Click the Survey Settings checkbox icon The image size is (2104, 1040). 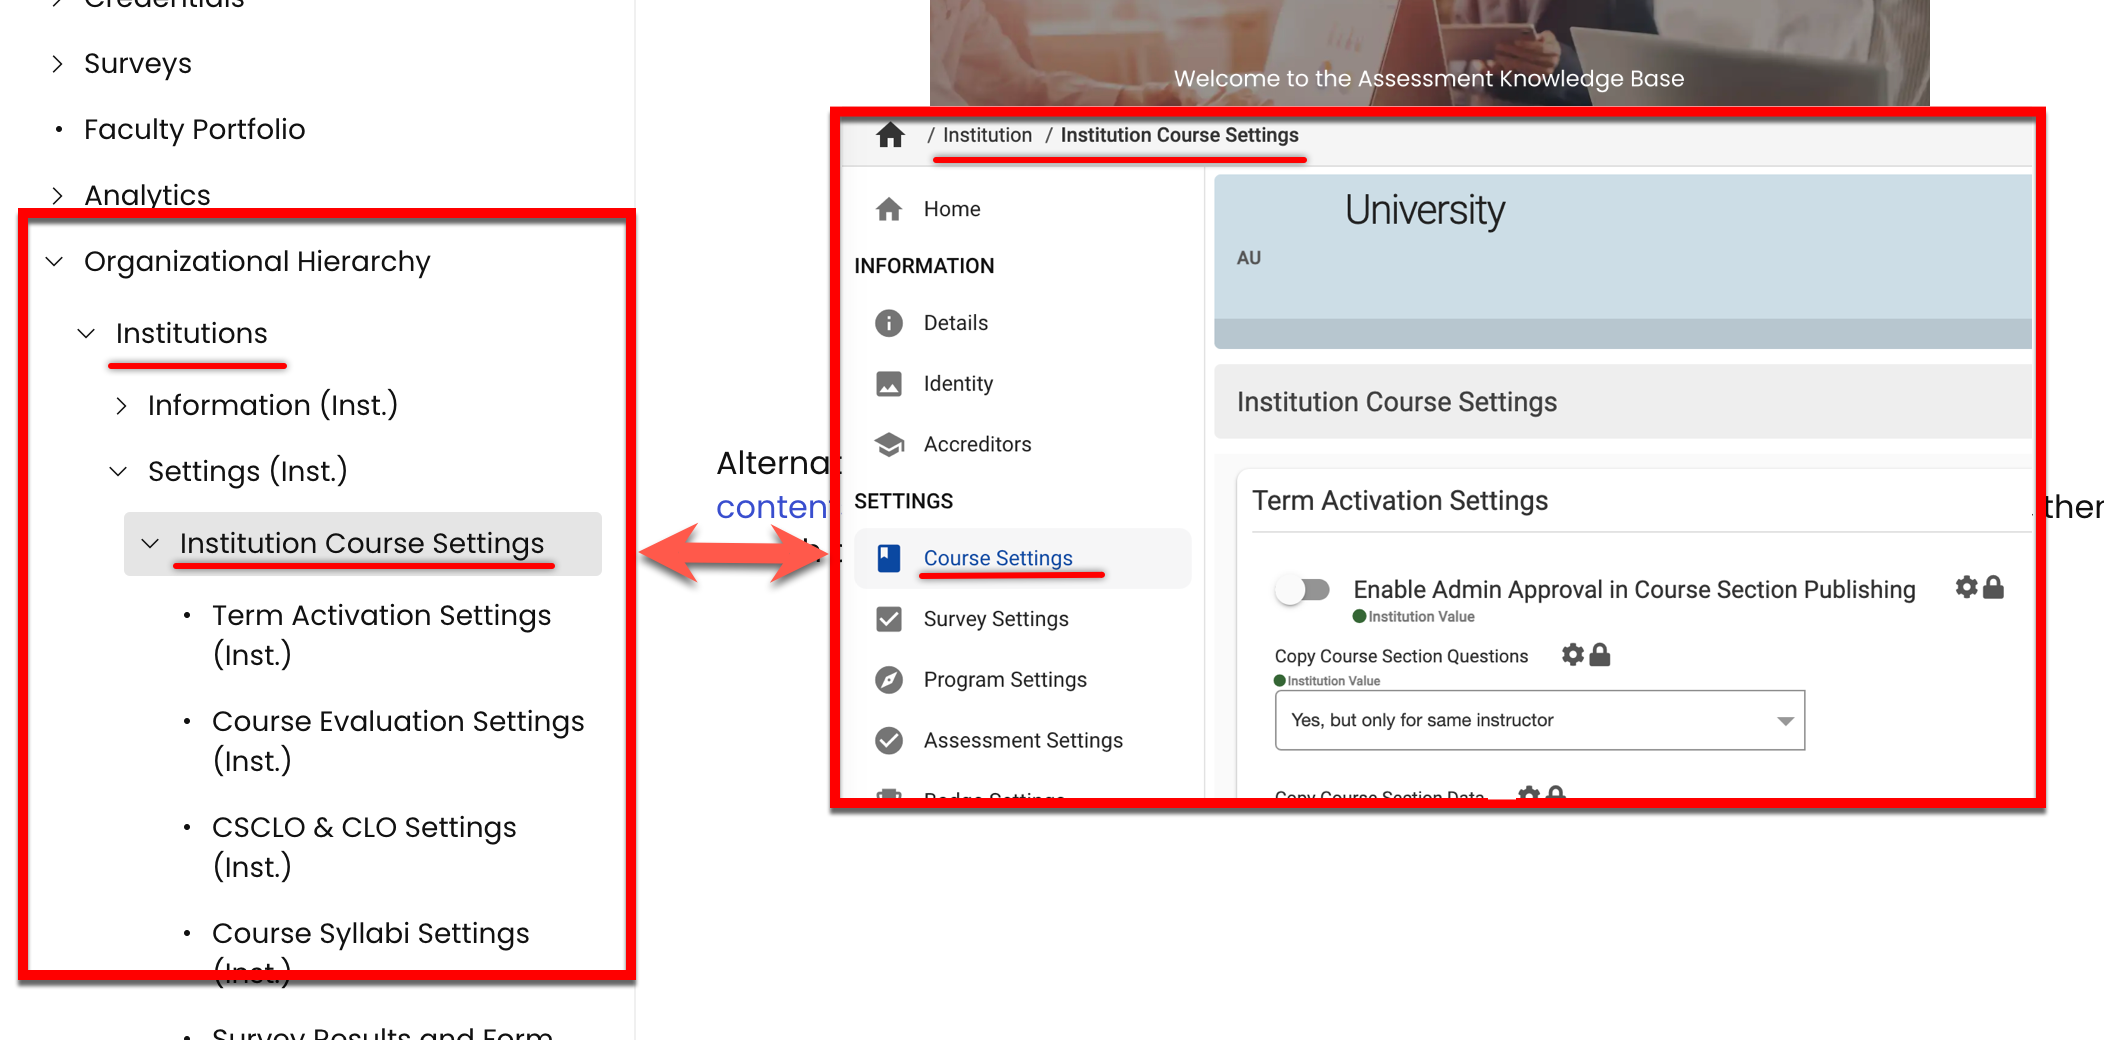pos(888,619)
